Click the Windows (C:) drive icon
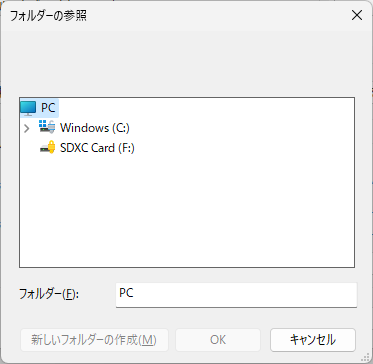The height and width of the screenshot is (364, 373). tap(47, 127)
